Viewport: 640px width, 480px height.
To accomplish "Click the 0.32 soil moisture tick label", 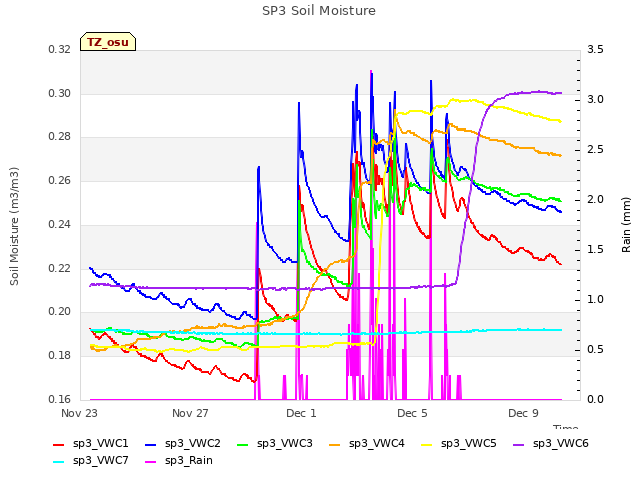I will pyautogui.click(x=60, y=50).
